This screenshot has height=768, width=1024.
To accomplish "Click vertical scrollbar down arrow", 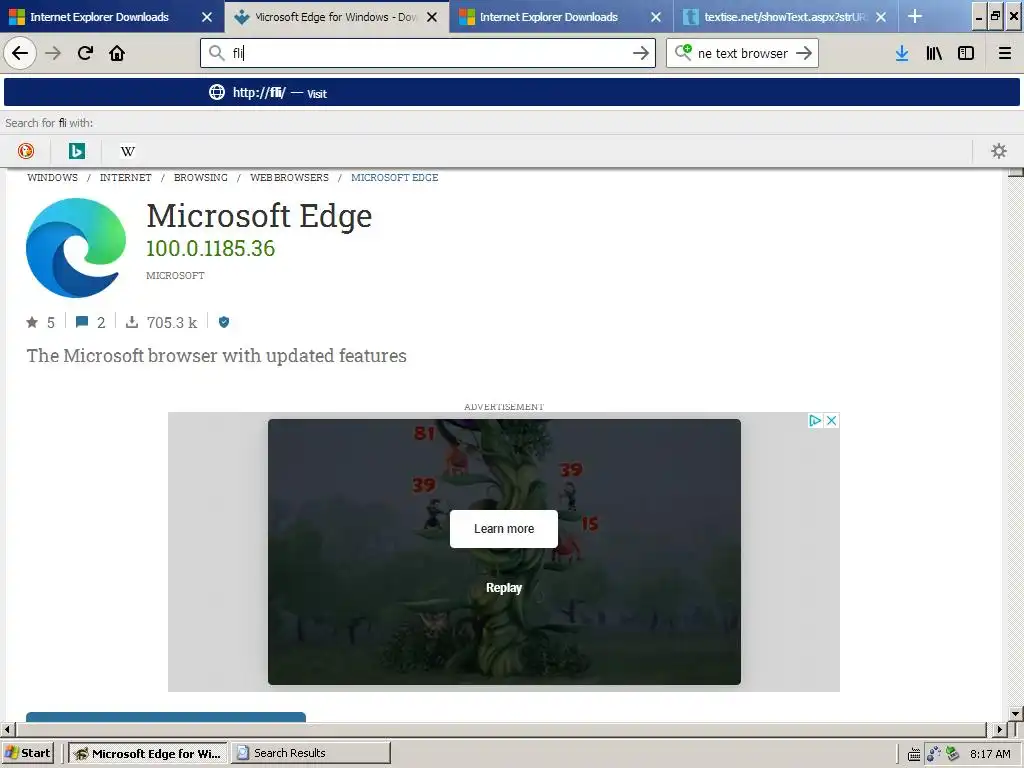I will (x=1015, y=714).
